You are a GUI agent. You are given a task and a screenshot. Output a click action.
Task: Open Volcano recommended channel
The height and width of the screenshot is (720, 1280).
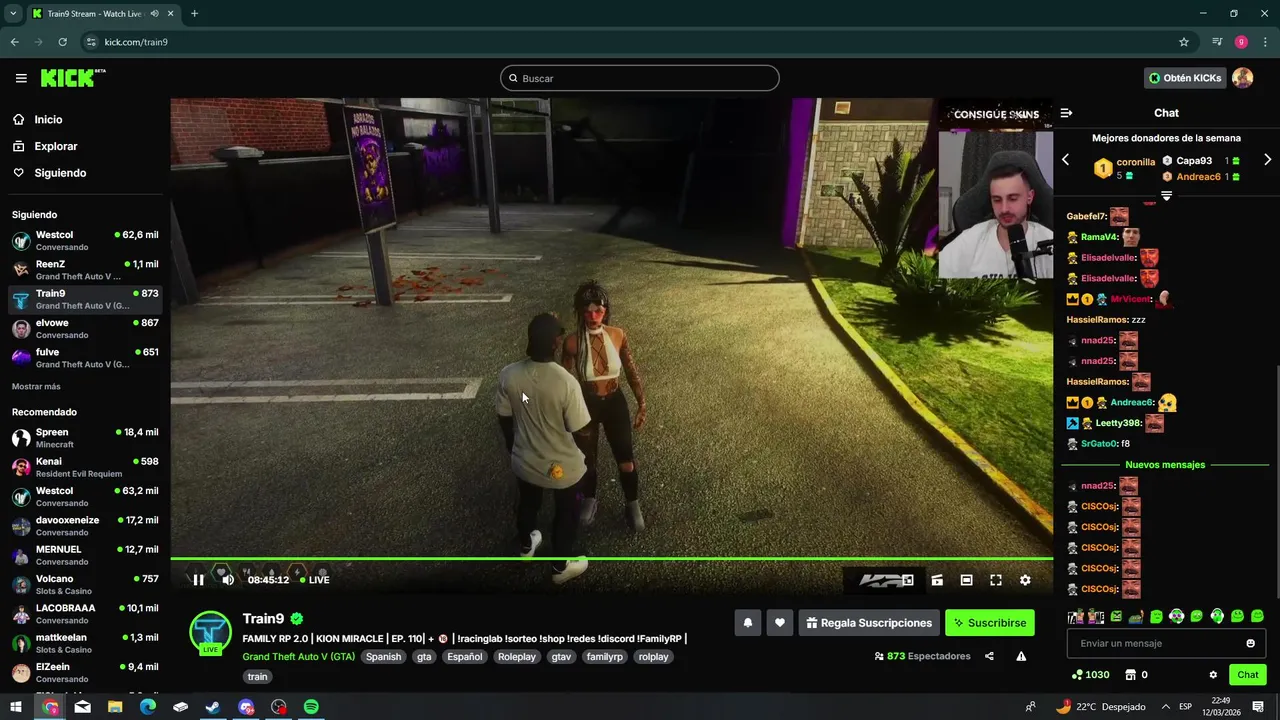85,584
